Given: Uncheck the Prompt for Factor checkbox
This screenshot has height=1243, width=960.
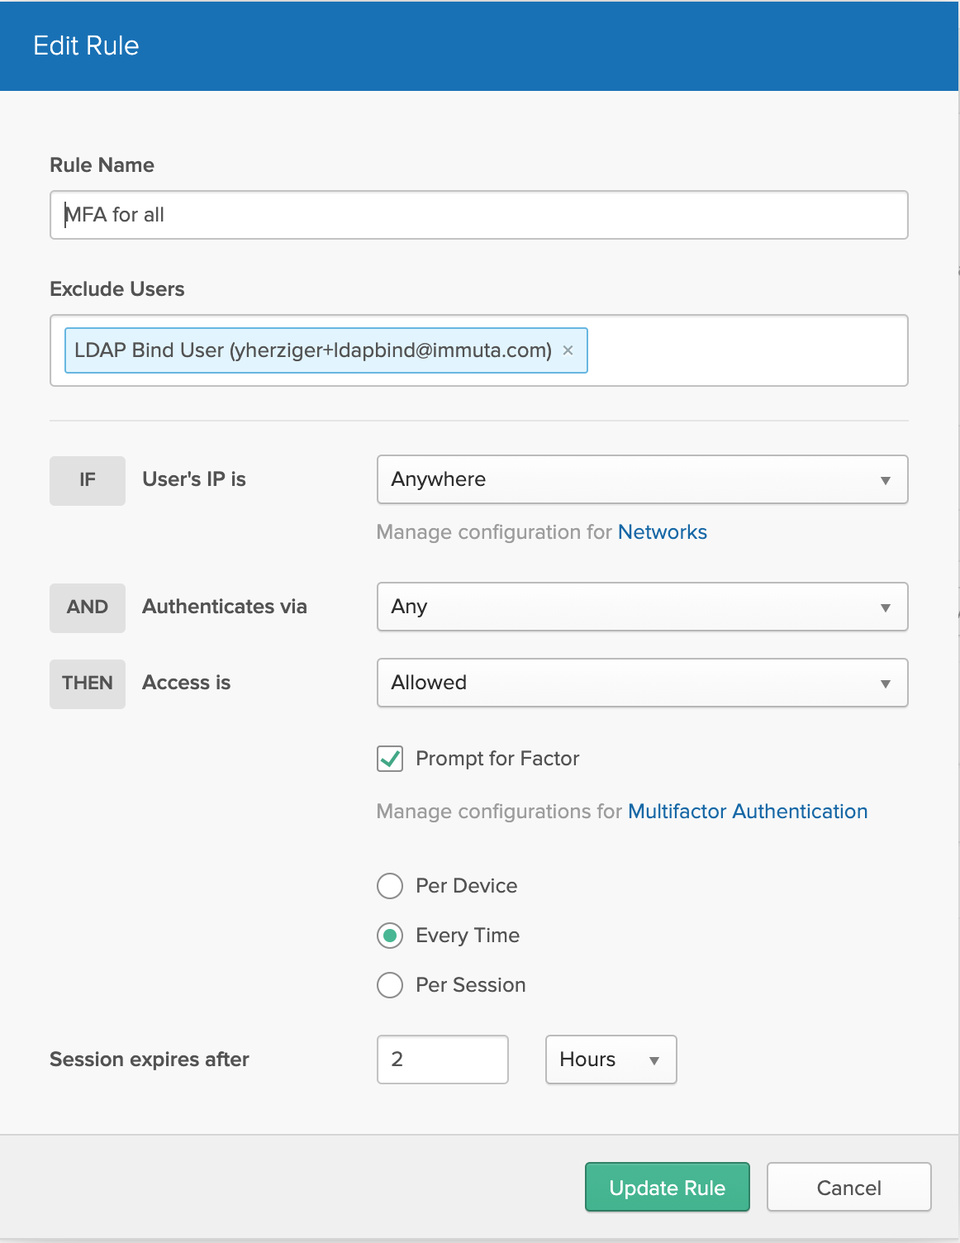Looking at the screenshot, I should (390, 759).
